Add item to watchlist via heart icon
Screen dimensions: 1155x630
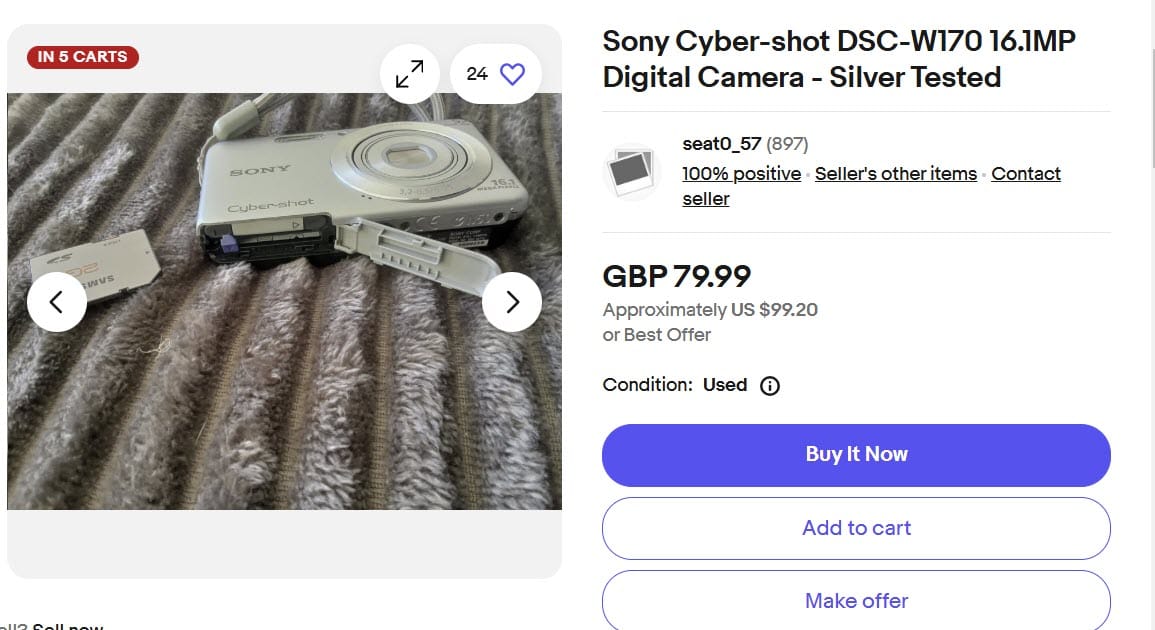[x=512, y=74]
